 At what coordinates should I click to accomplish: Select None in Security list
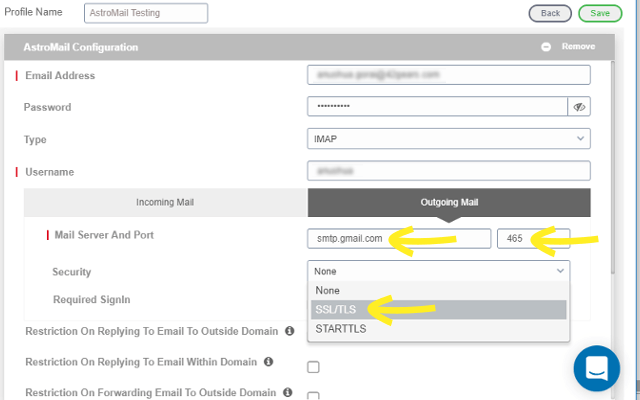438,290
